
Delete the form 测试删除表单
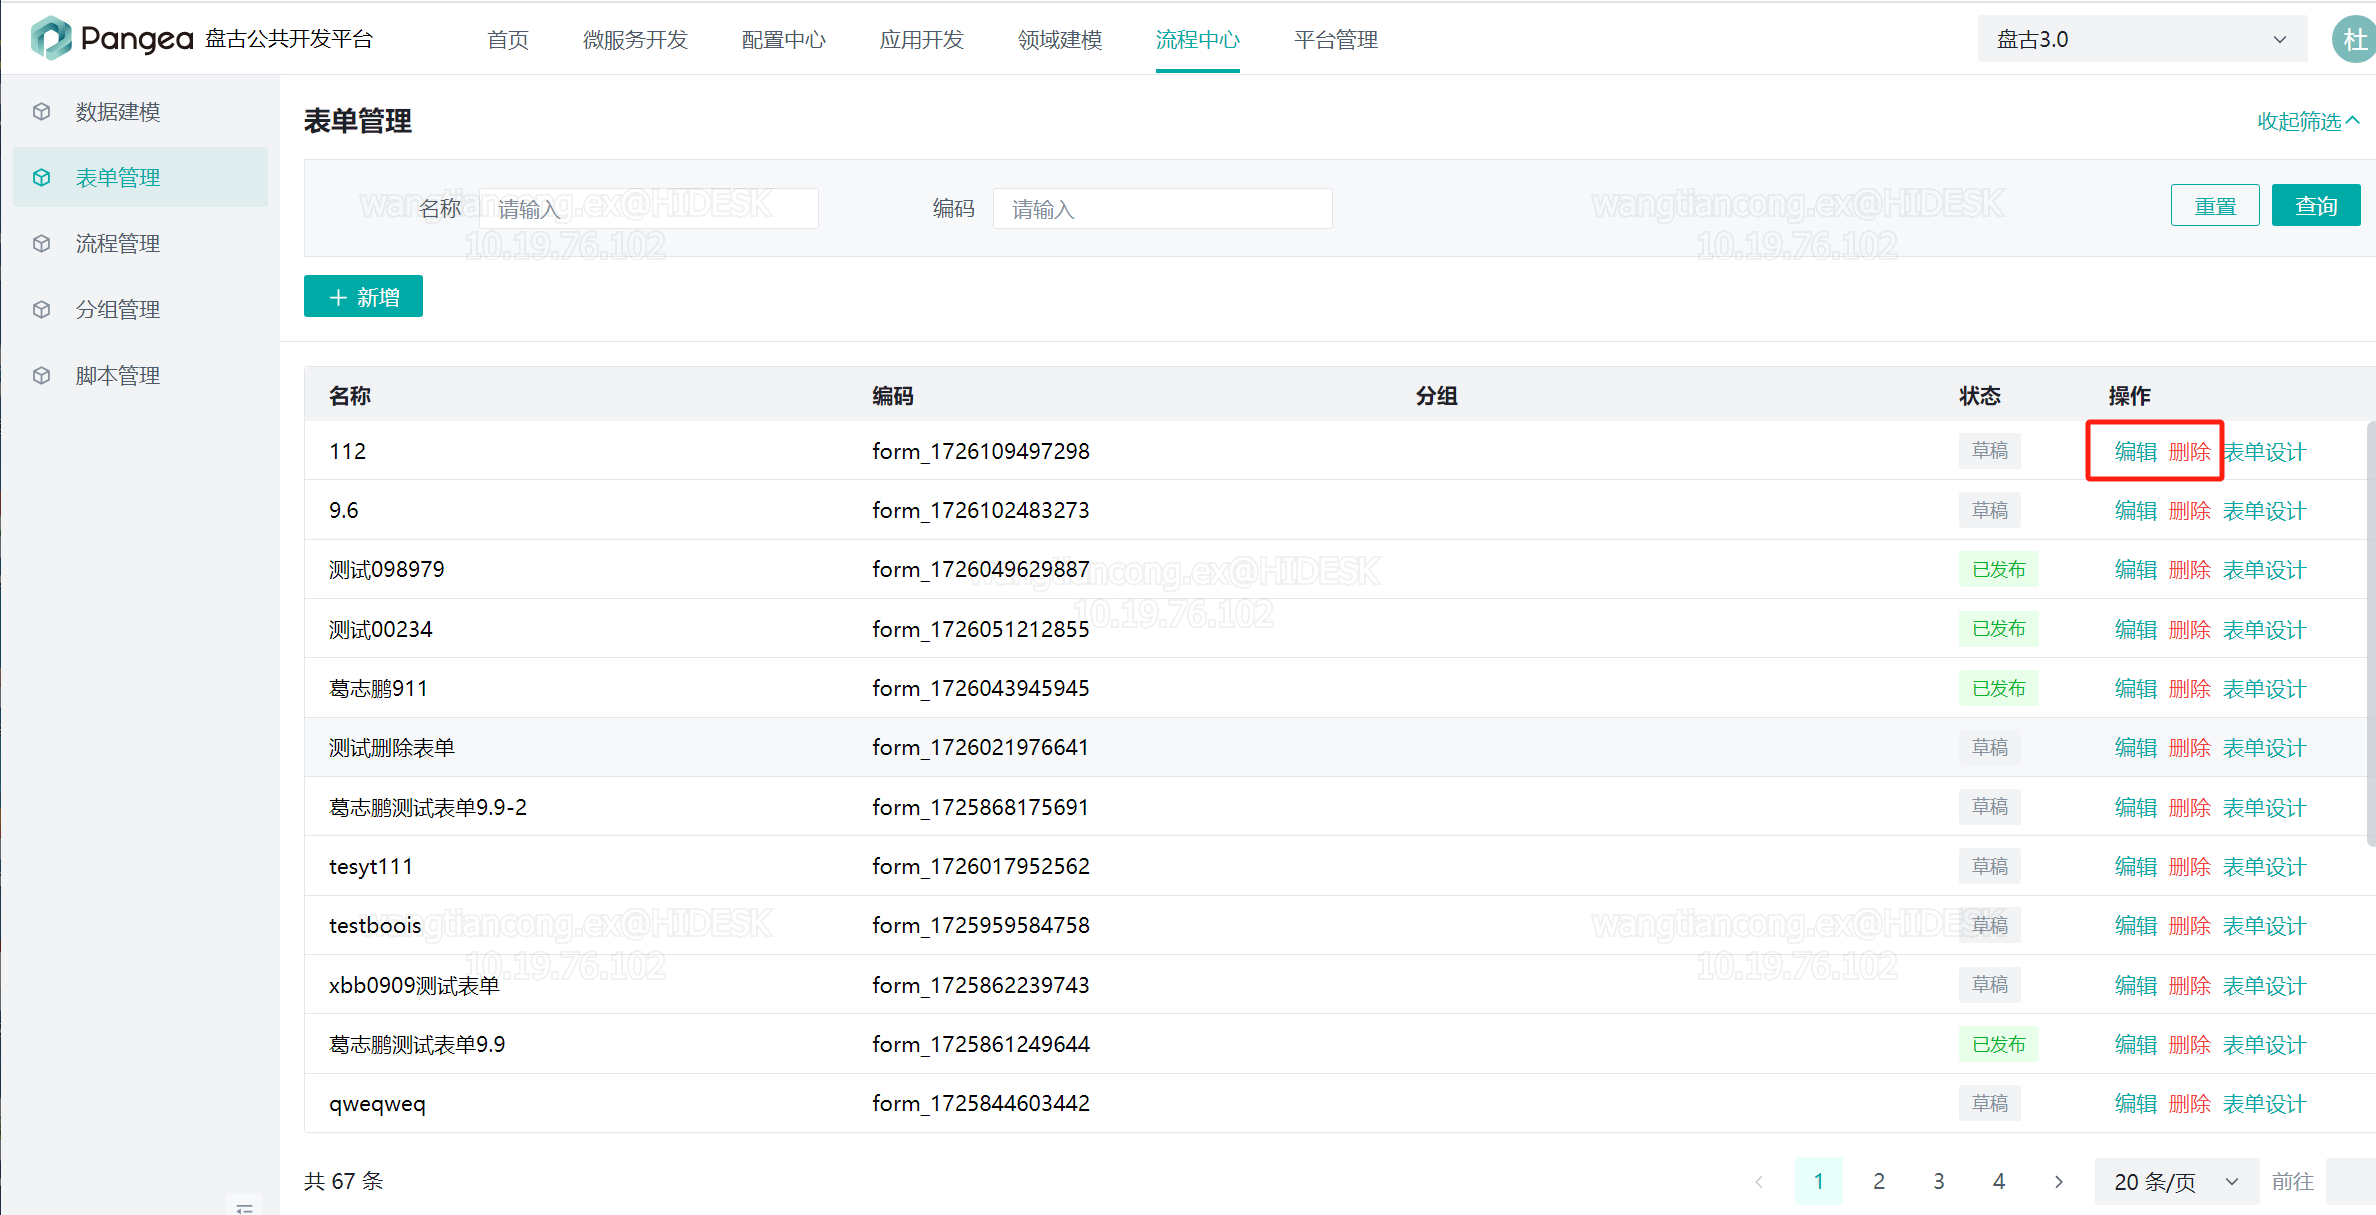click(x=2190, y=747)
